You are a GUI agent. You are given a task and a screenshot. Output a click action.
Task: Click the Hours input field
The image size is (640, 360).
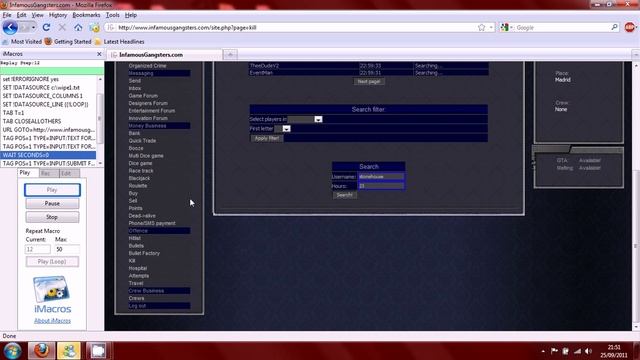(x=381, y=186)
